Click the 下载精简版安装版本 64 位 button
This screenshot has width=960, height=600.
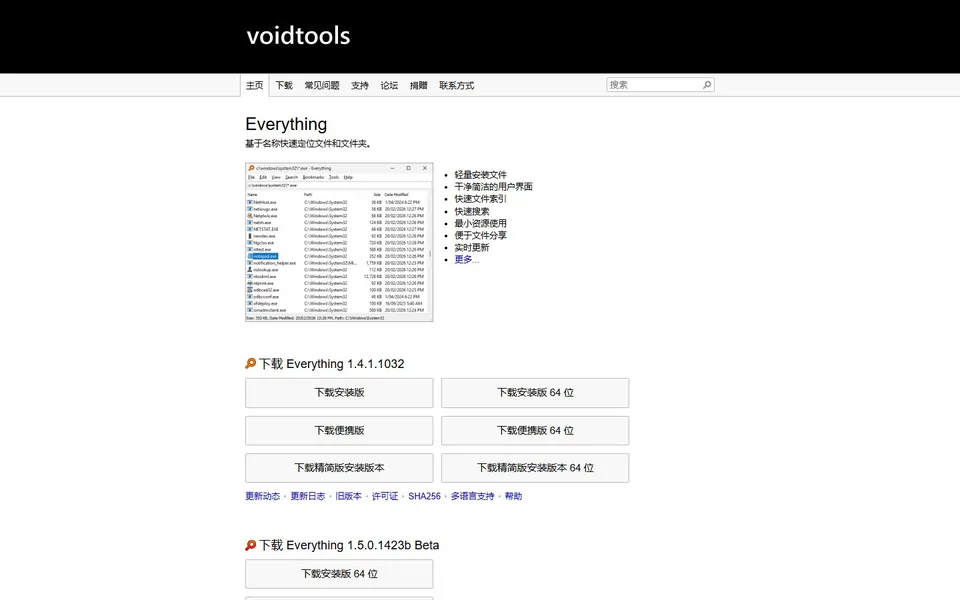point(535,468)
